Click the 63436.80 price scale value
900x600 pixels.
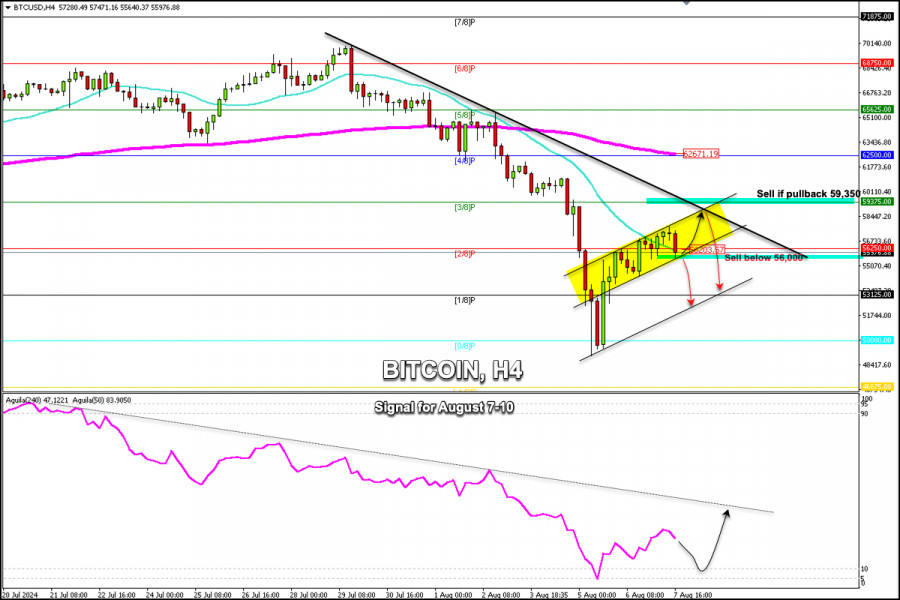pyautogui.click(x=876, y=142)
